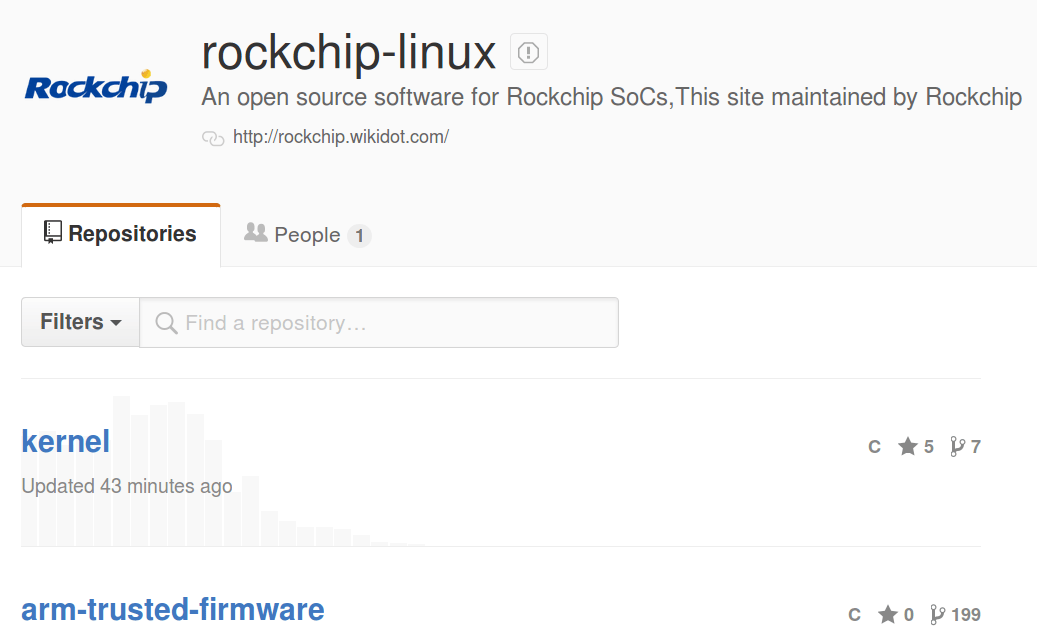Click the rockchip-linux organization title
This screenshot has height=637, width=1037.
click(x=349, y=52)
